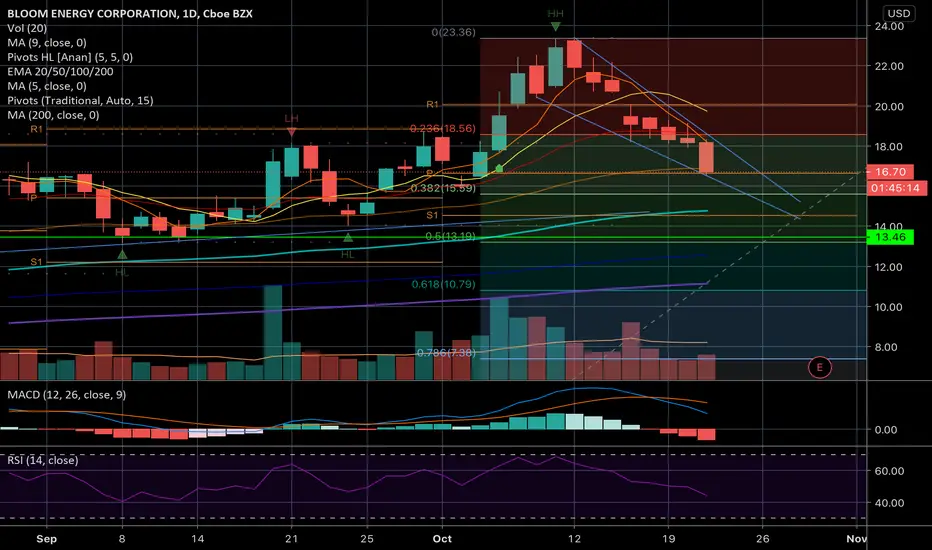Screen dimensions: 932x550
Task: Click the Fibonacci 0(23.36) level label
Action: pos(454,32)
